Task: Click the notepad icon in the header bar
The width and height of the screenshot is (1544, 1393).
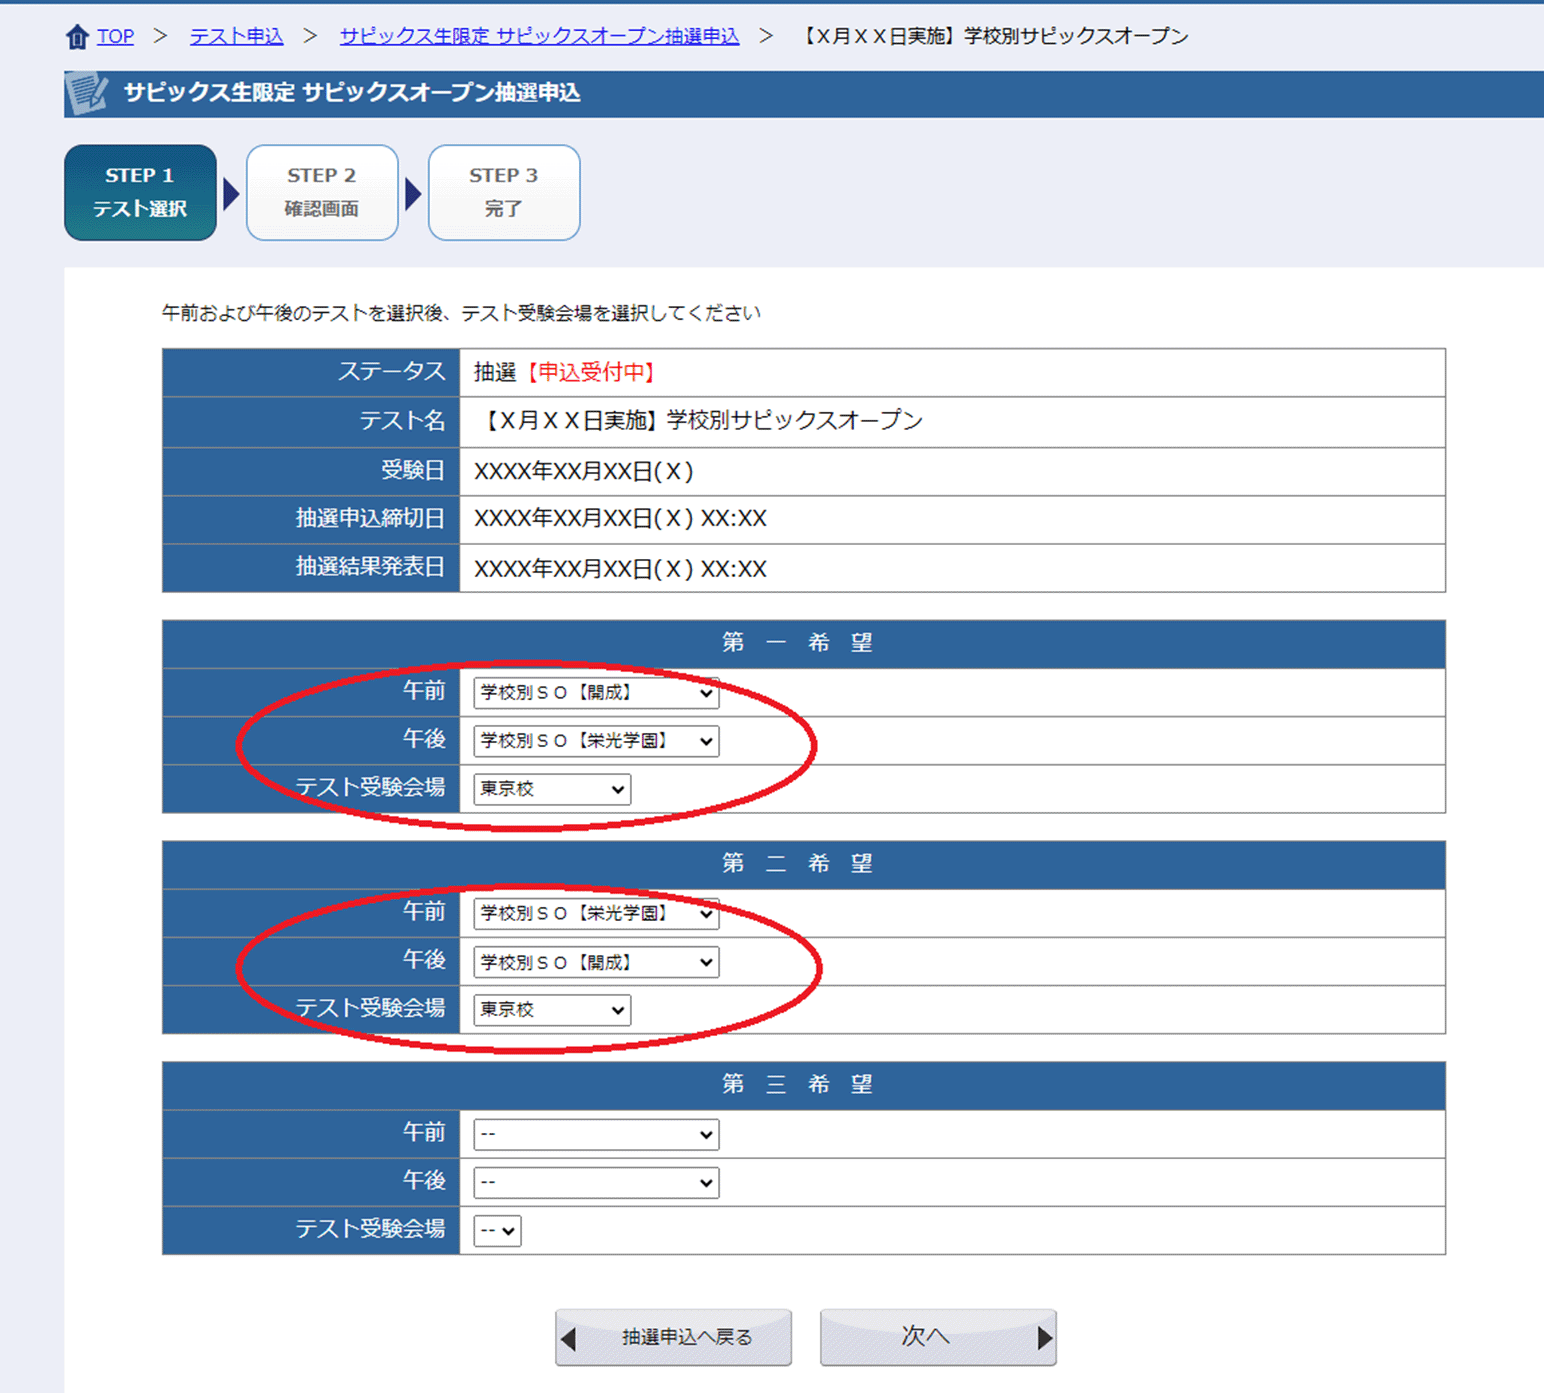Action: click(x=88, y=93)
